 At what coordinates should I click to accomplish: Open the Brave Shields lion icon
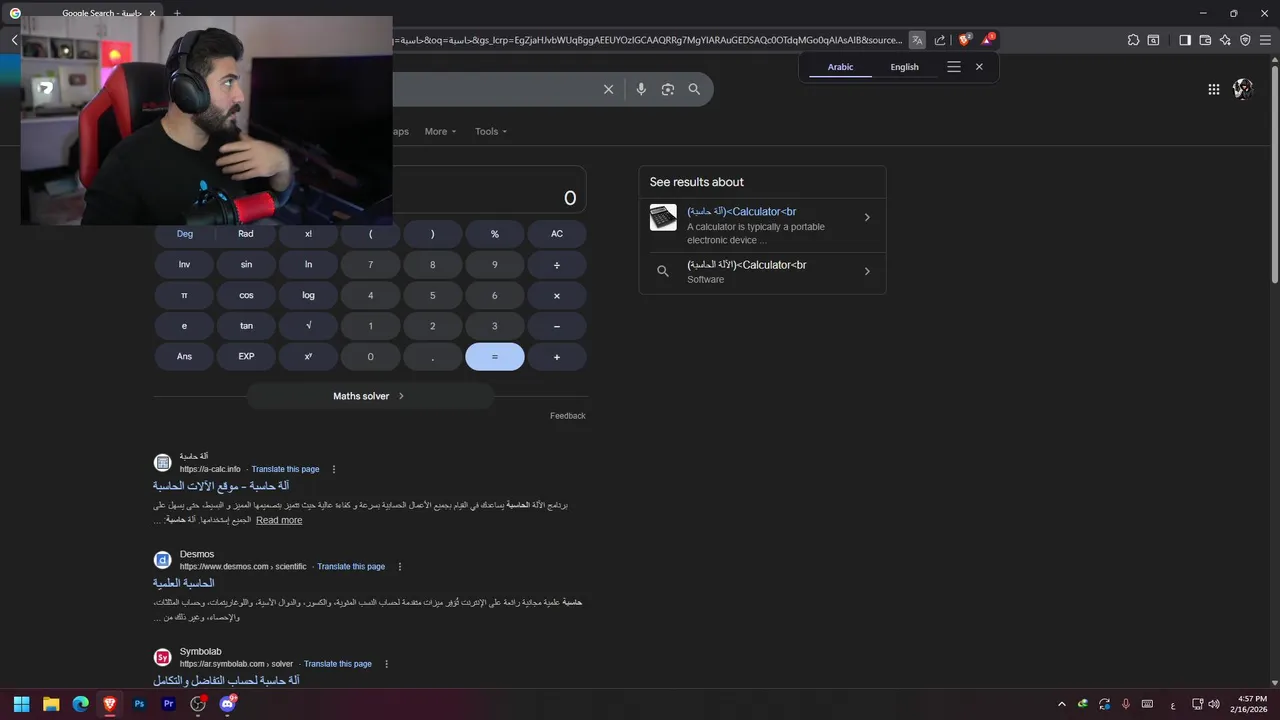964,40
